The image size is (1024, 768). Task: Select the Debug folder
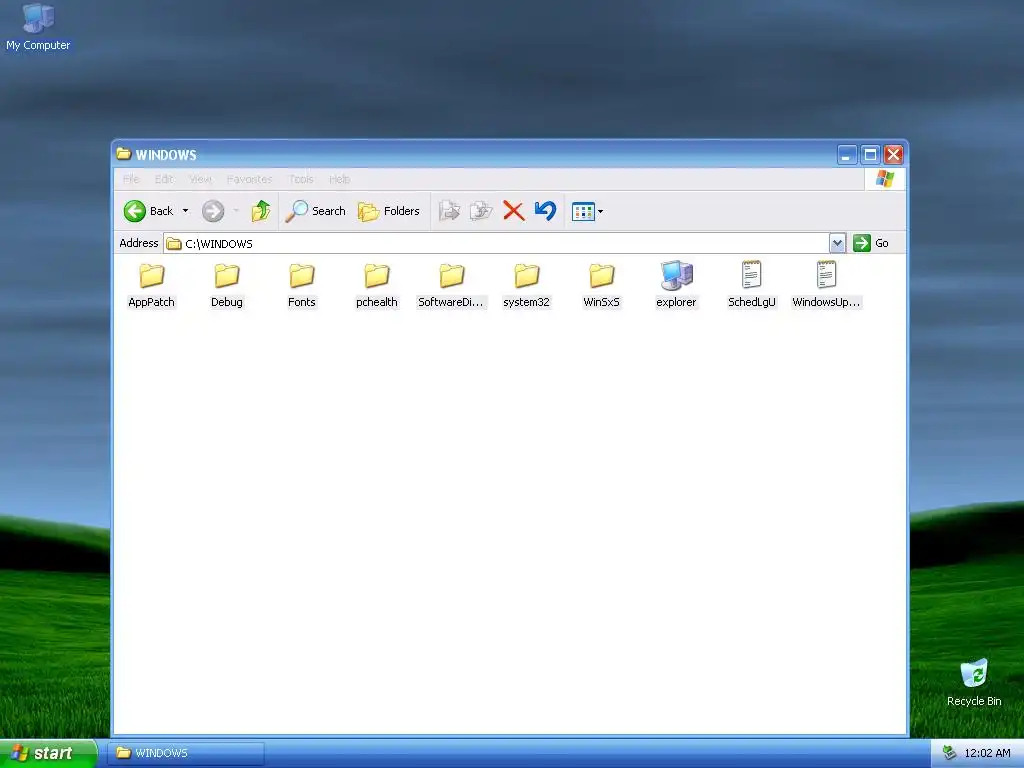tap(227, 285)
